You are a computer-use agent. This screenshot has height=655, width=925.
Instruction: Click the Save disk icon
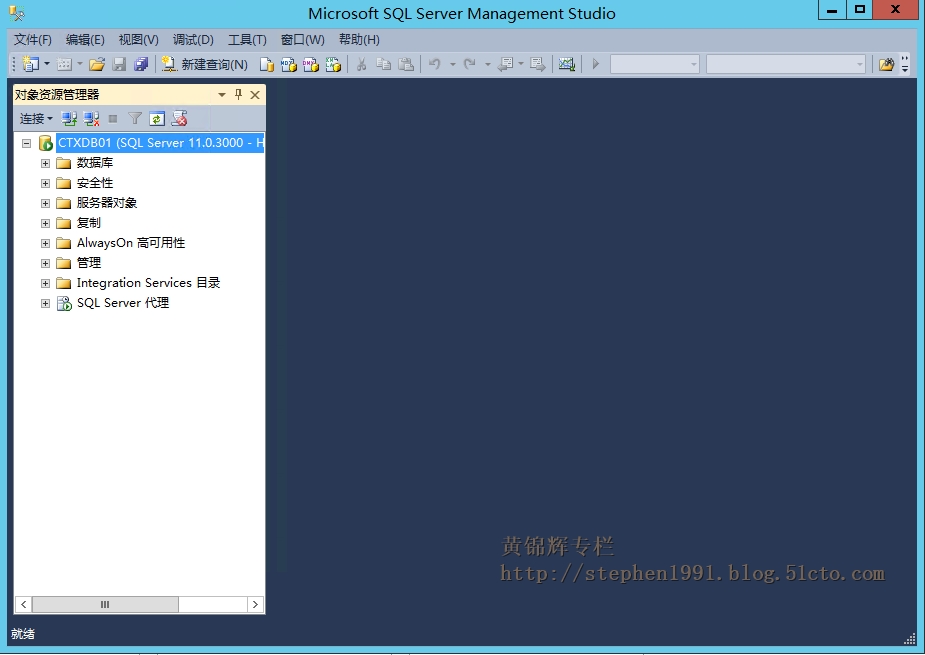(x=119, y=64)
